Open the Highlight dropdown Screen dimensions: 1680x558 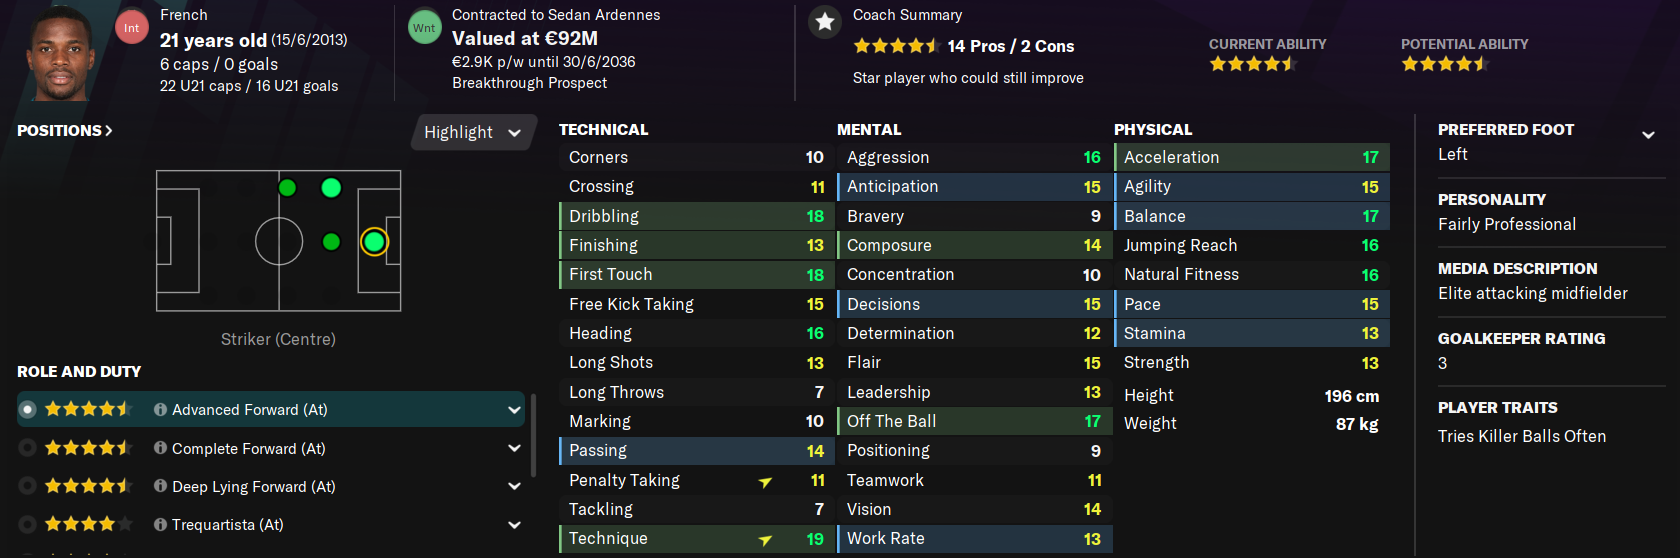473,132
